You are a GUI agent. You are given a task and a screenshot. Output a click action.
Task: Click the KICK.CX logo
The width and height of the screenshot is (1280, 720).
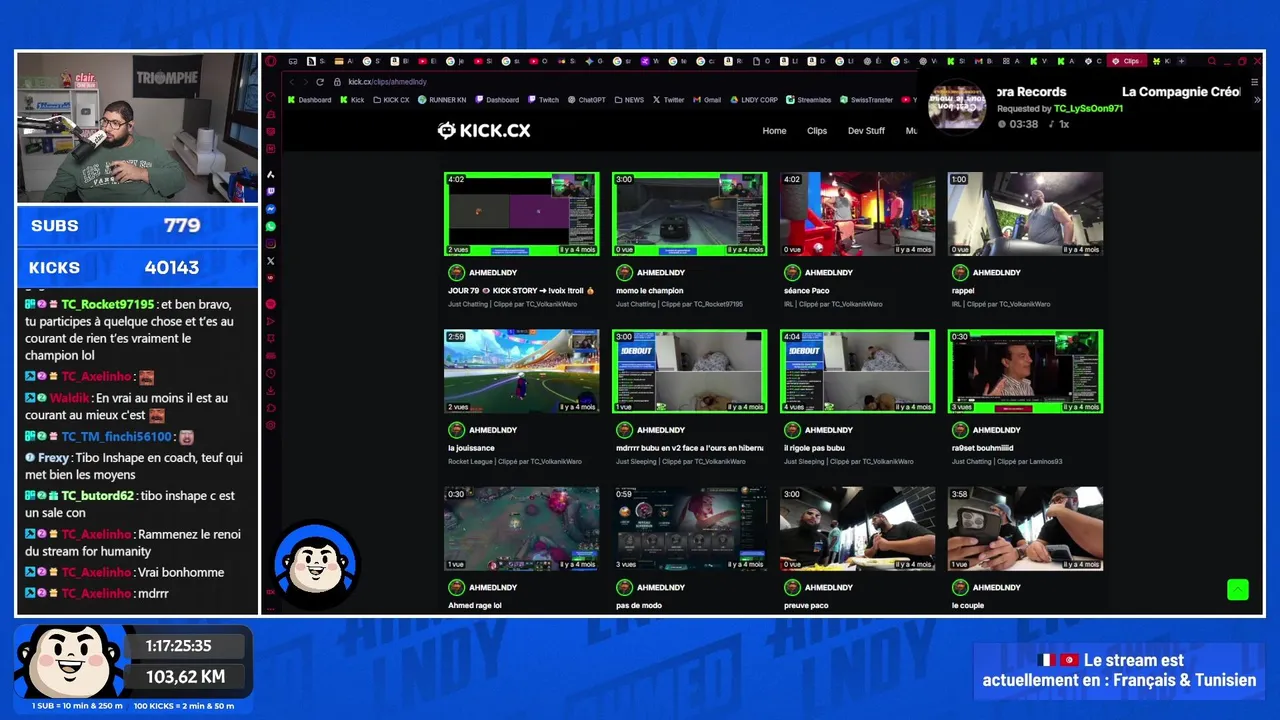click(x=484, y=130)
